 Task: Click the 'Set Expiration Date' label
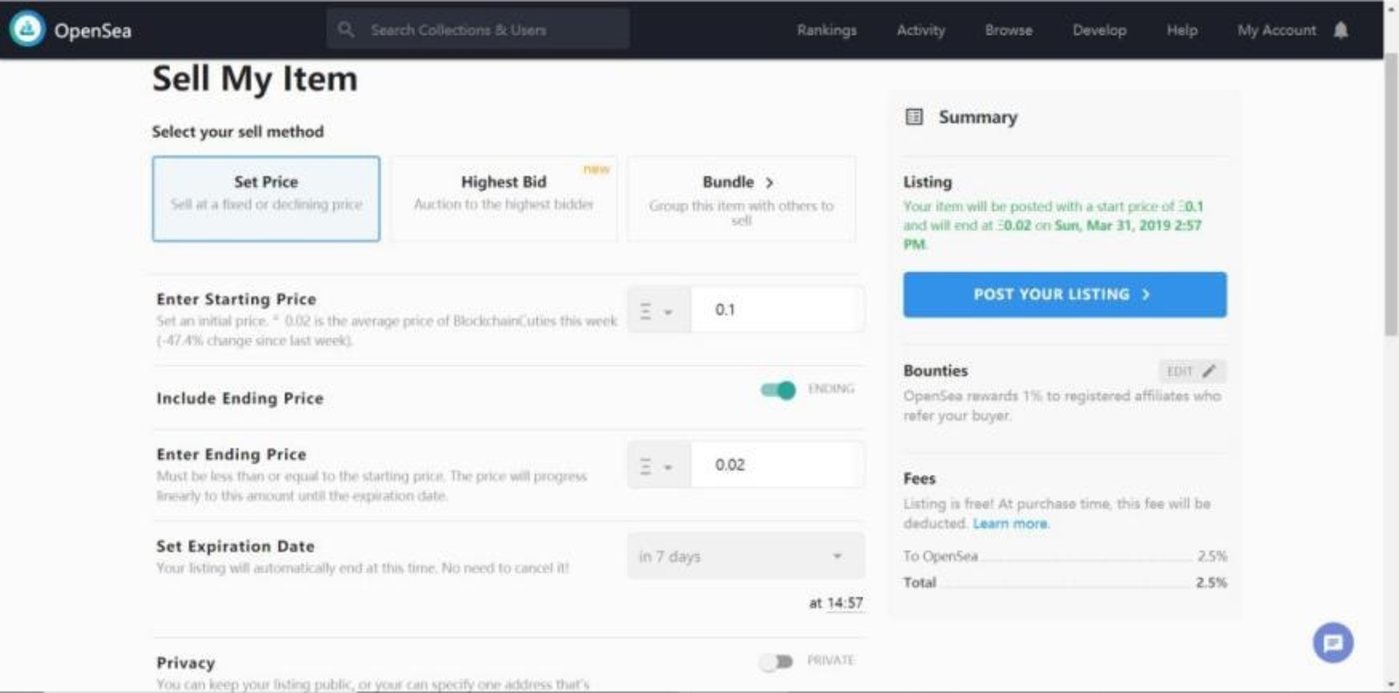tap(235, 546)
